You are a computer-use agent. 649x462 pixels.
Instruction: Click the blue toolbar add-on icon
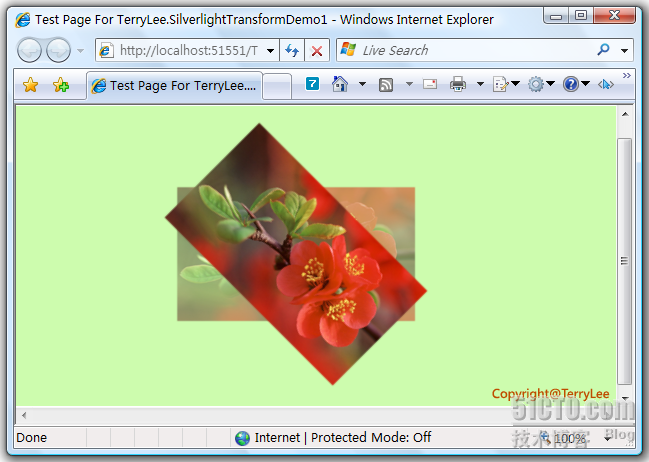[312, 84]
